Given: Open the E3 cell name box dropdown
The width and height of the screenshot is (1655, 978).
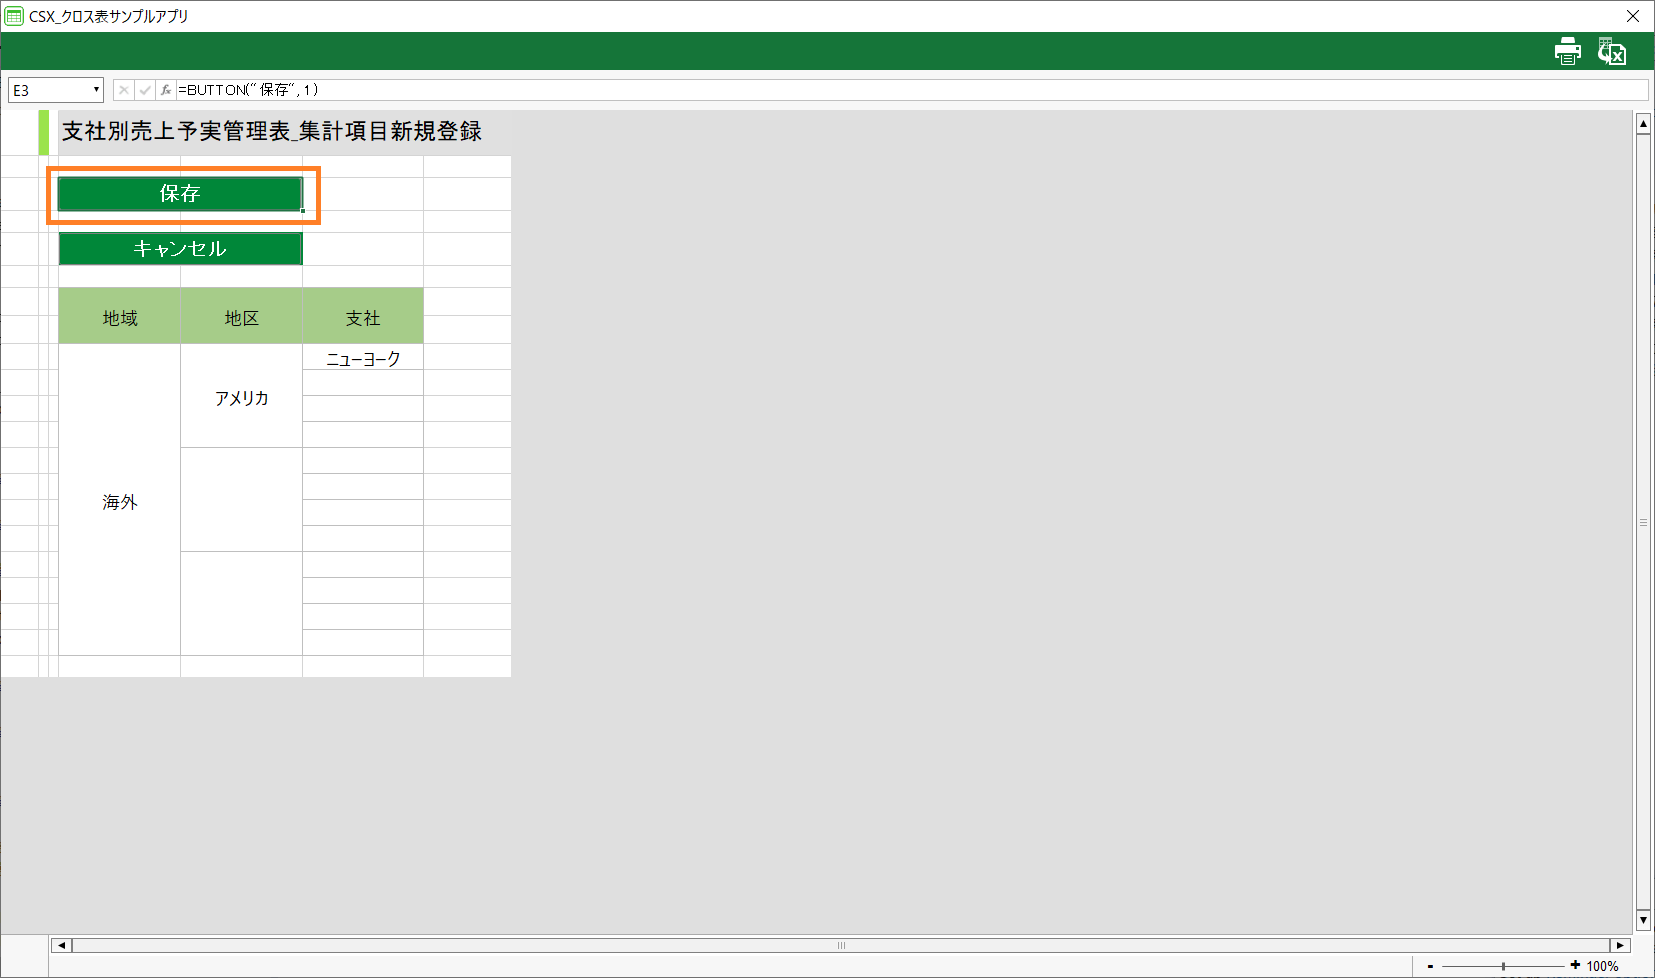Looking at the screenshot, I should pyautogui.click(x=96, y=90).
